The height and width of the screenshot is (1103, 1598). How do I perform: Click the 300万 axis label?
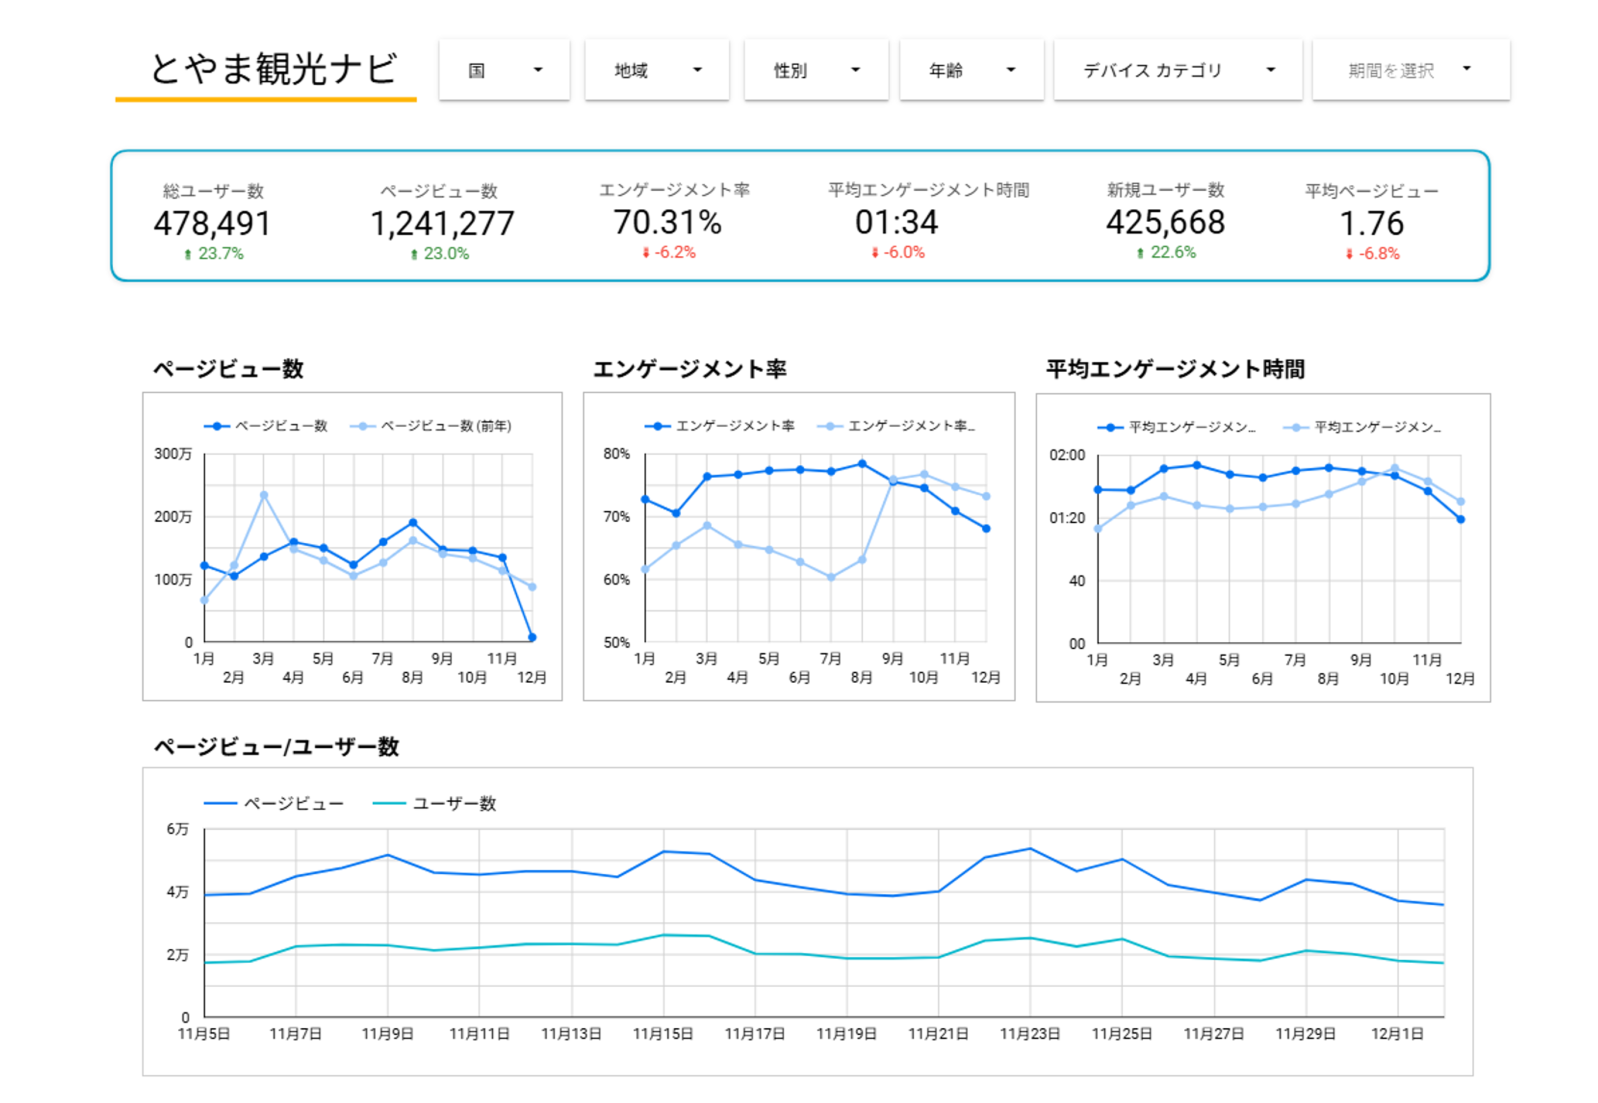pyautogui.click(x=173, y=453)
